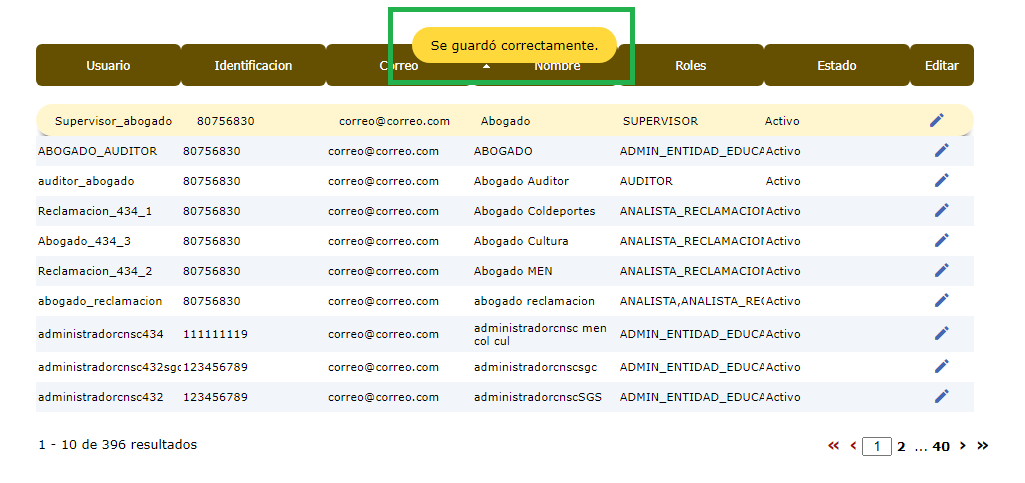Jump to last page double arrow

coord(982,446)
